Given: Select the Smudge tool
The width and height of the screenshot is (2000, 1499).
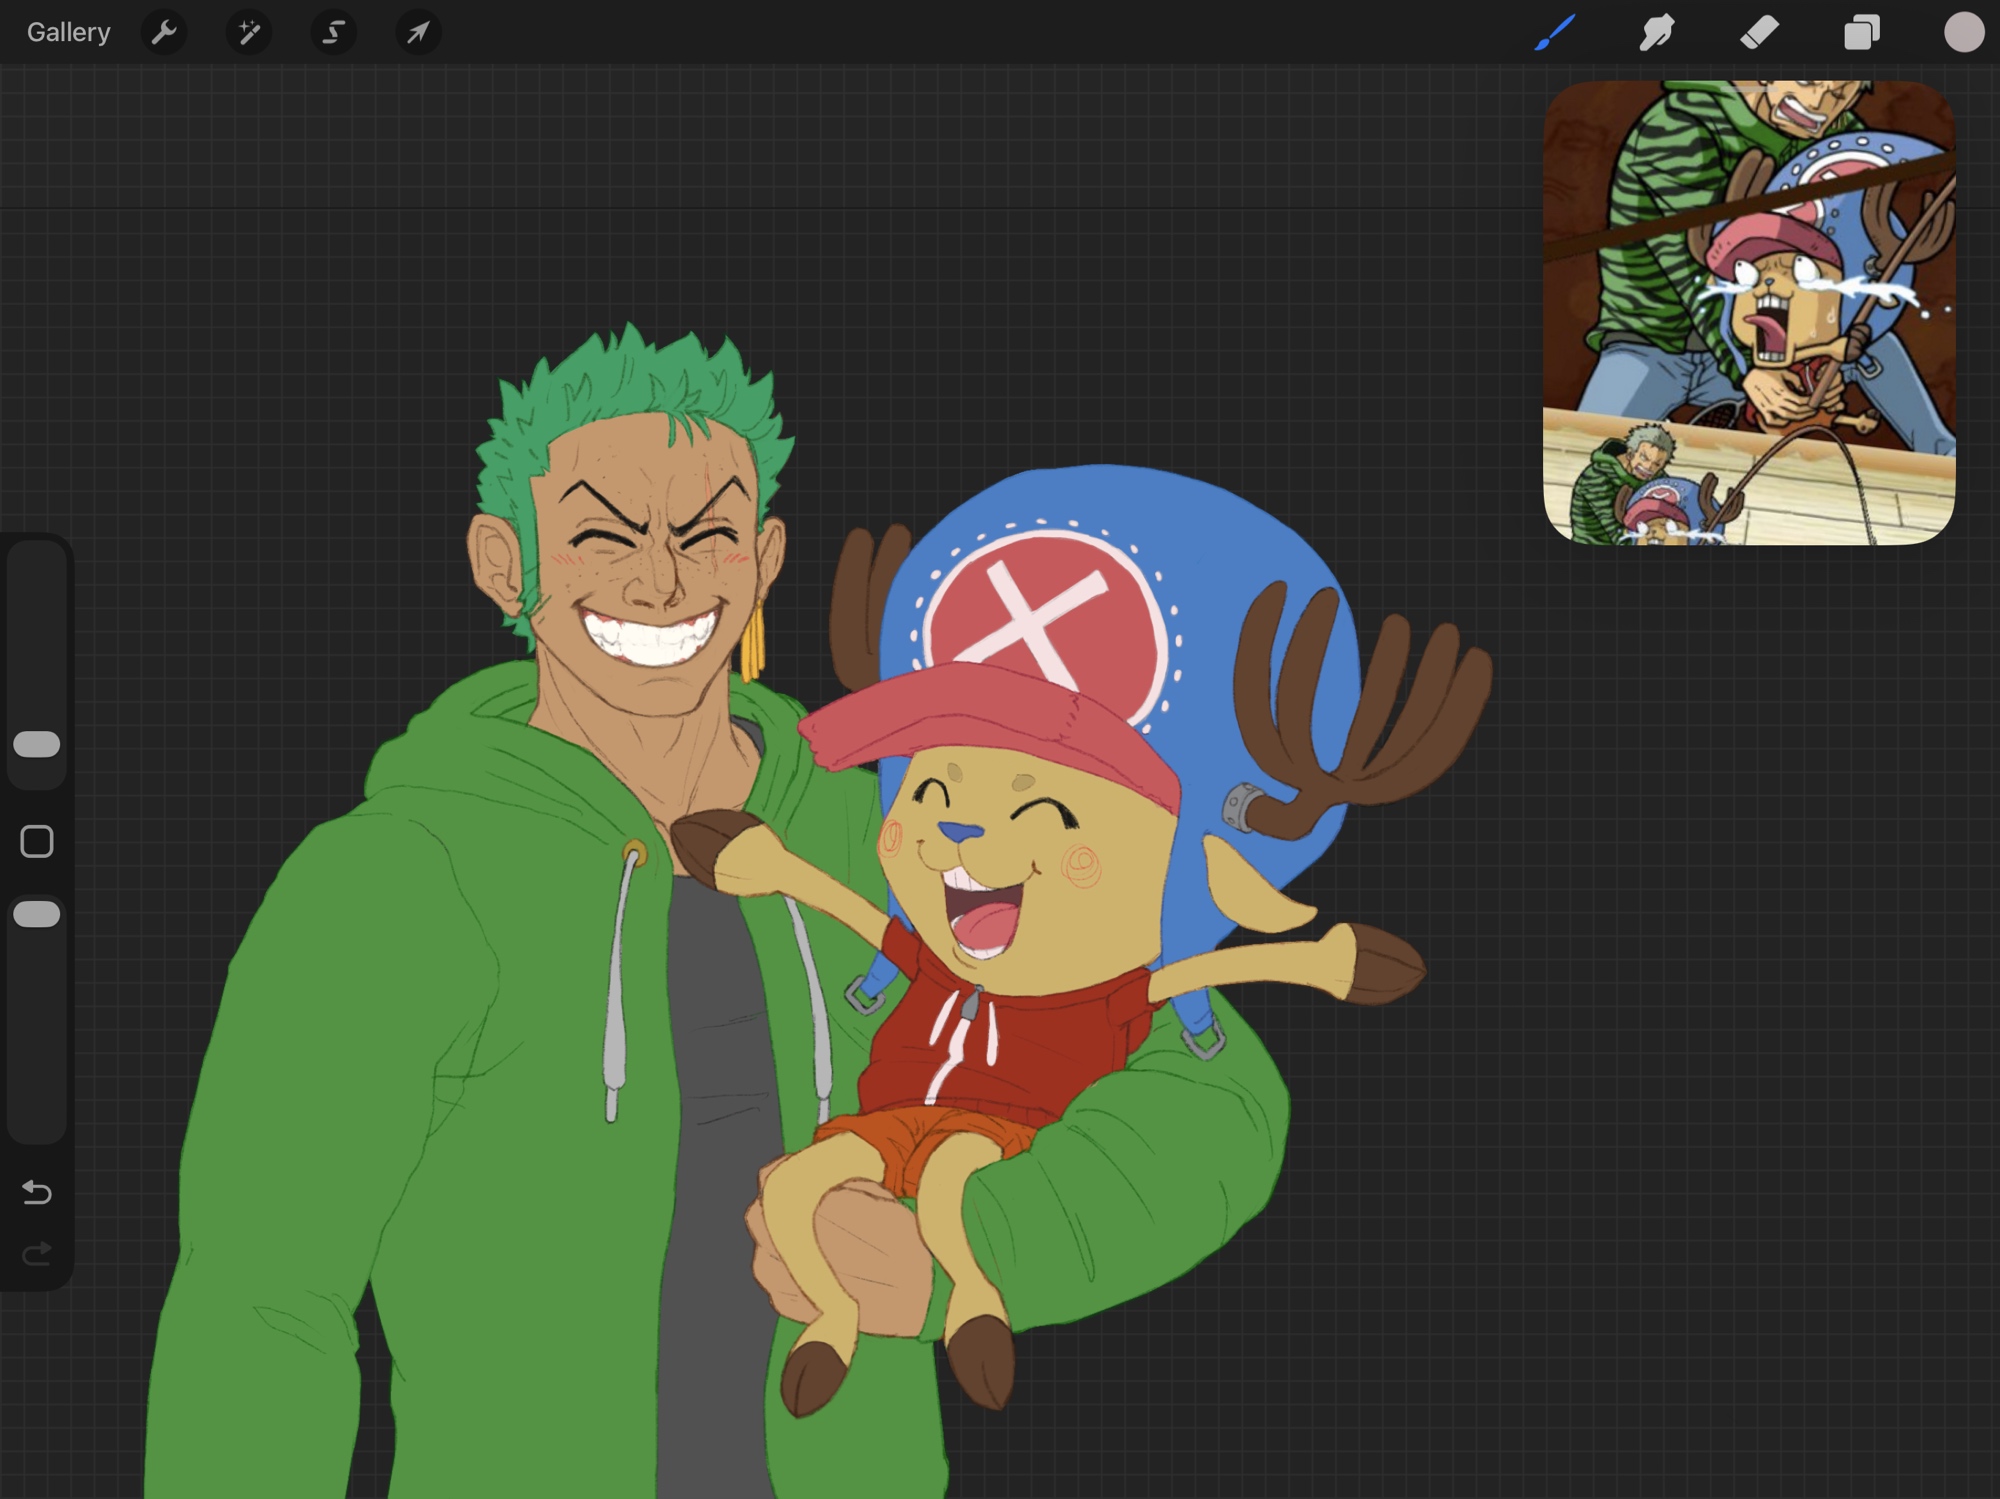Looking at the screenshot, I should coord(1657,33).
